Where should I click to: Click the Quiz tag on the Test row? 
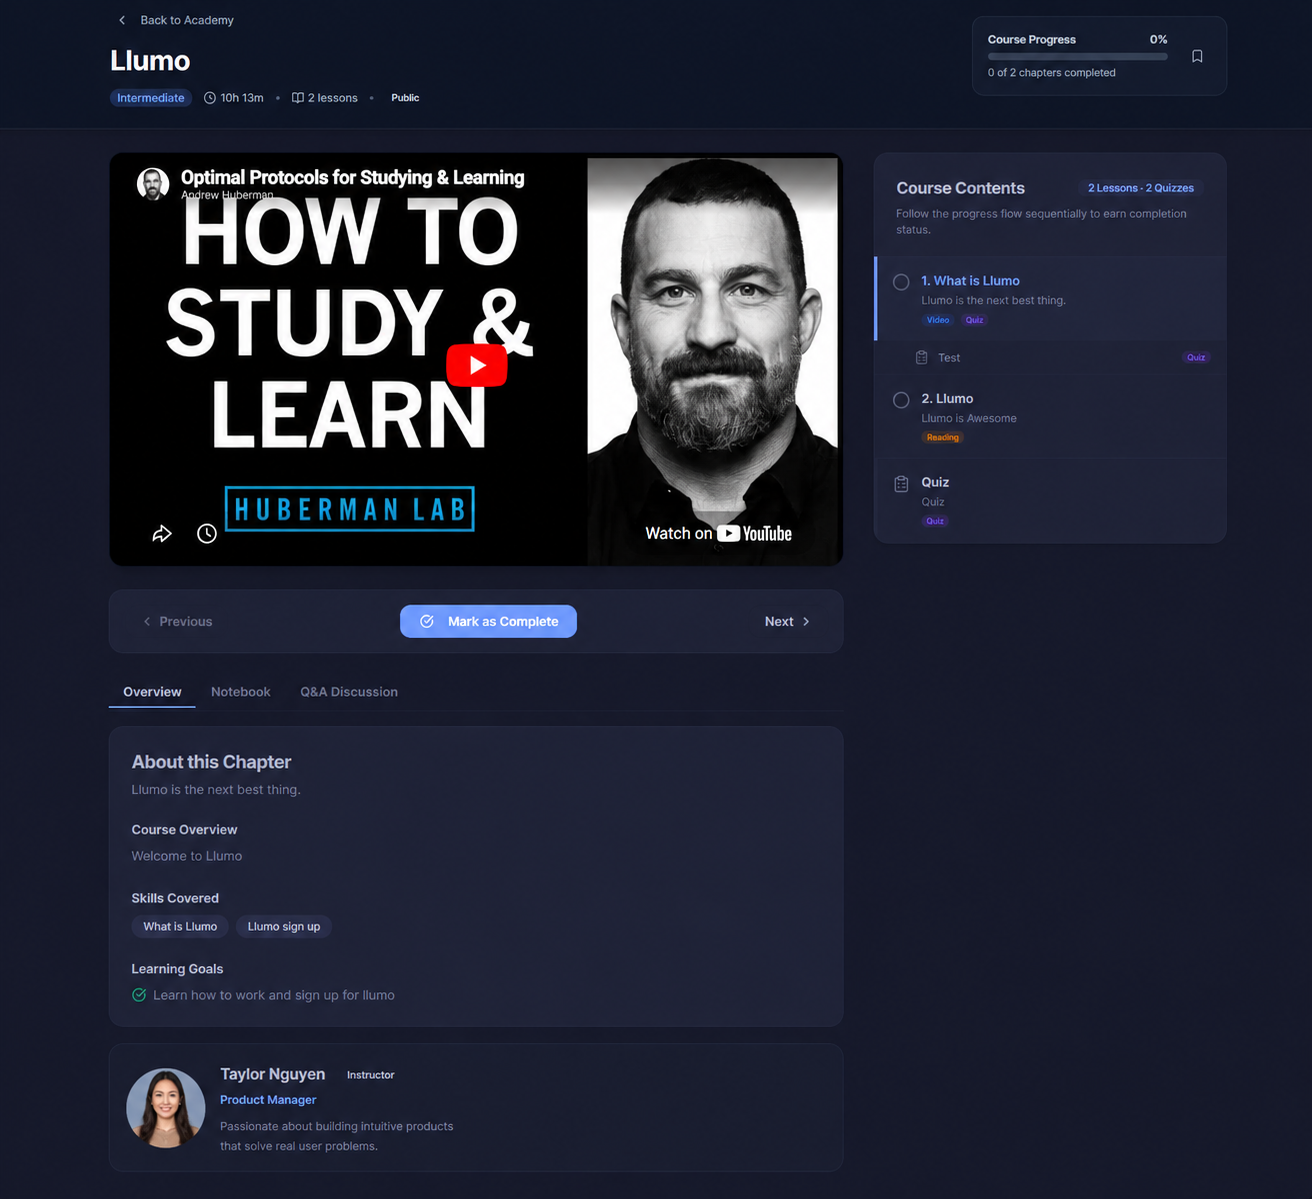(x=1196, y=357)
